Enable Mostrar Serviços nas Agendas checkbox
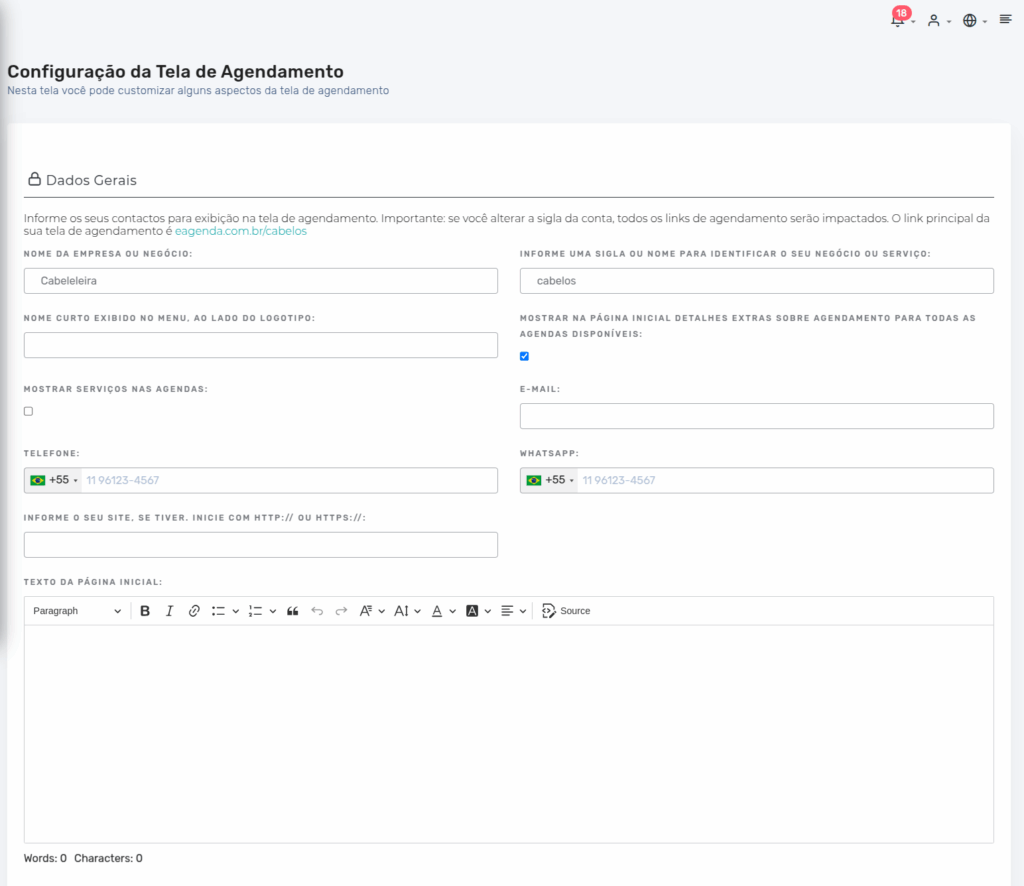 [28, 411]
